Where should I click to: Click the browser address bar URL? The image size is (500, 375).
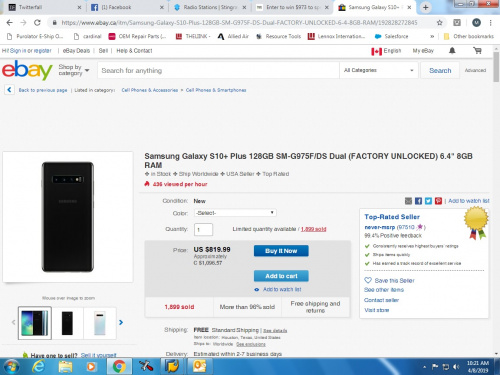(239, 23)
